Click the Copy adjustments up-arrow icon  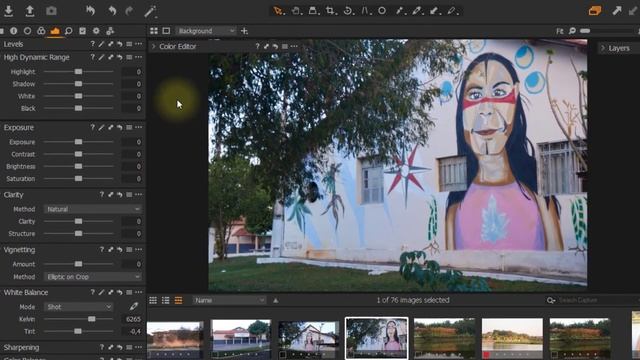point(617,11)
